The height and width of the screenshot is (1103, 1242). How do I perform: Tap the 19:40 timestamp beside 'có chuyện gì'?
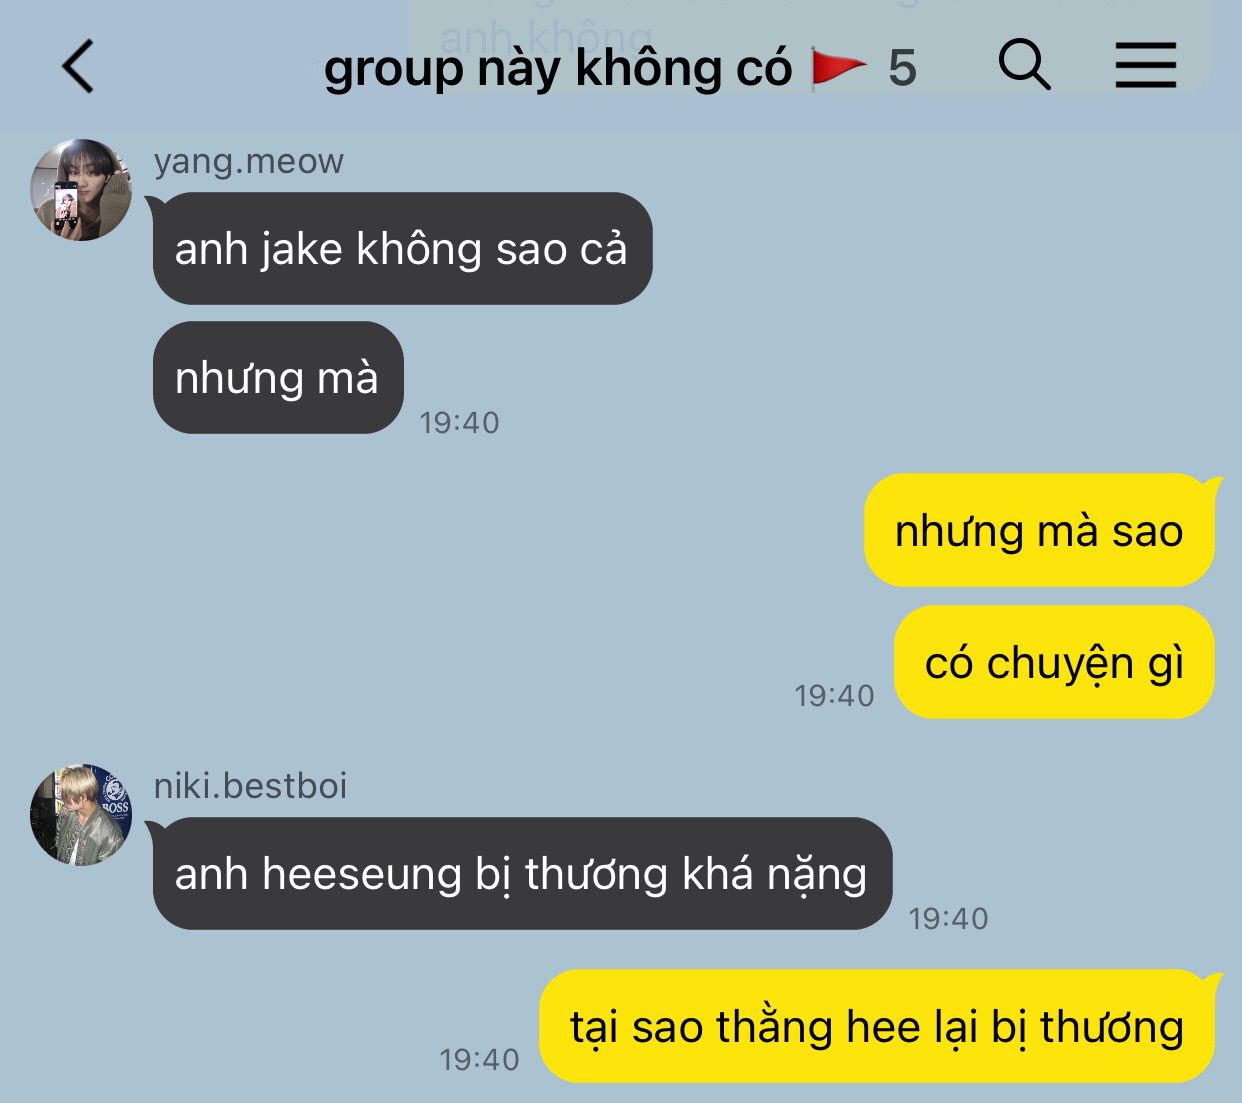tap(834, 695)
